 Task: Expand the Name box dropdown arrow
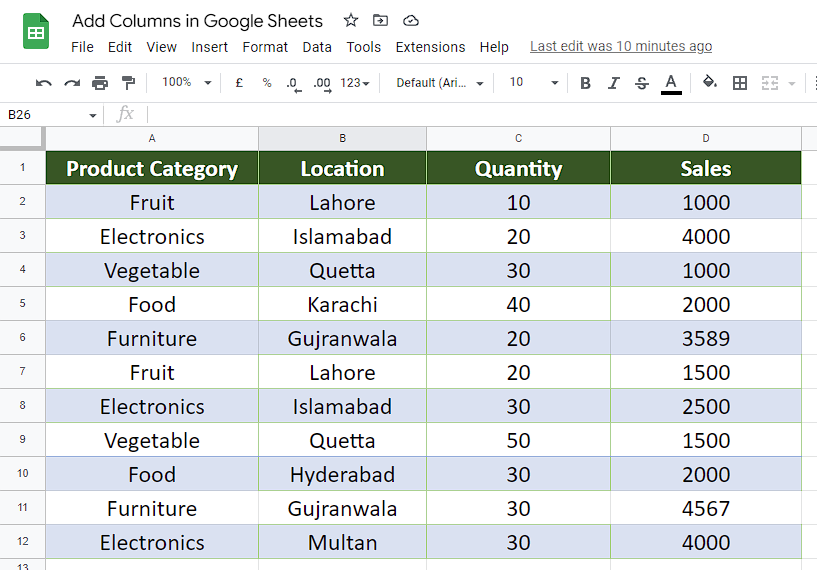pyautogui.click(x=93, y=115)
